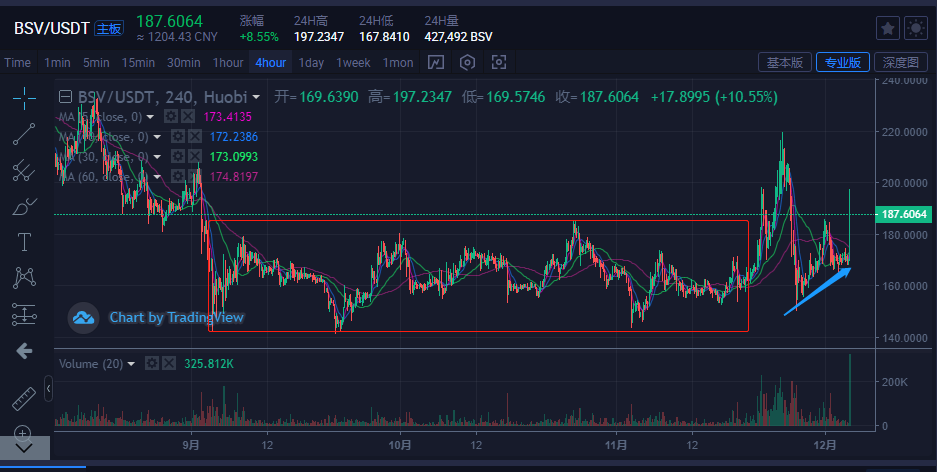This screenshot has width=937, height=472.
Task: Collapse the left drawing toolbar handle
Action: click(x=48, y=390)
